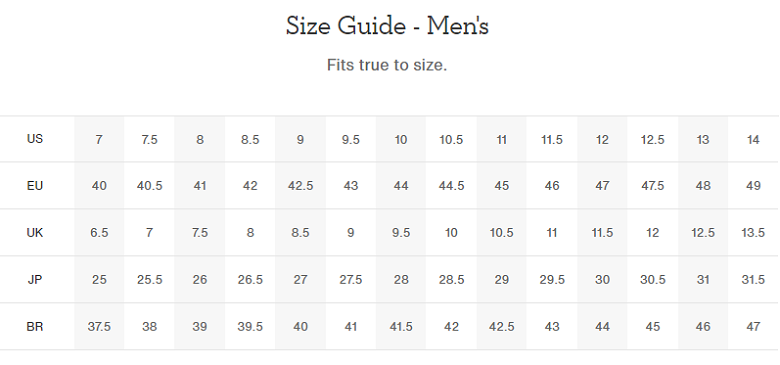Image resolution: width=780 pixels, height=365 pixels.
Task: Select BR size 37.5 cell
Action: [99, 327]
